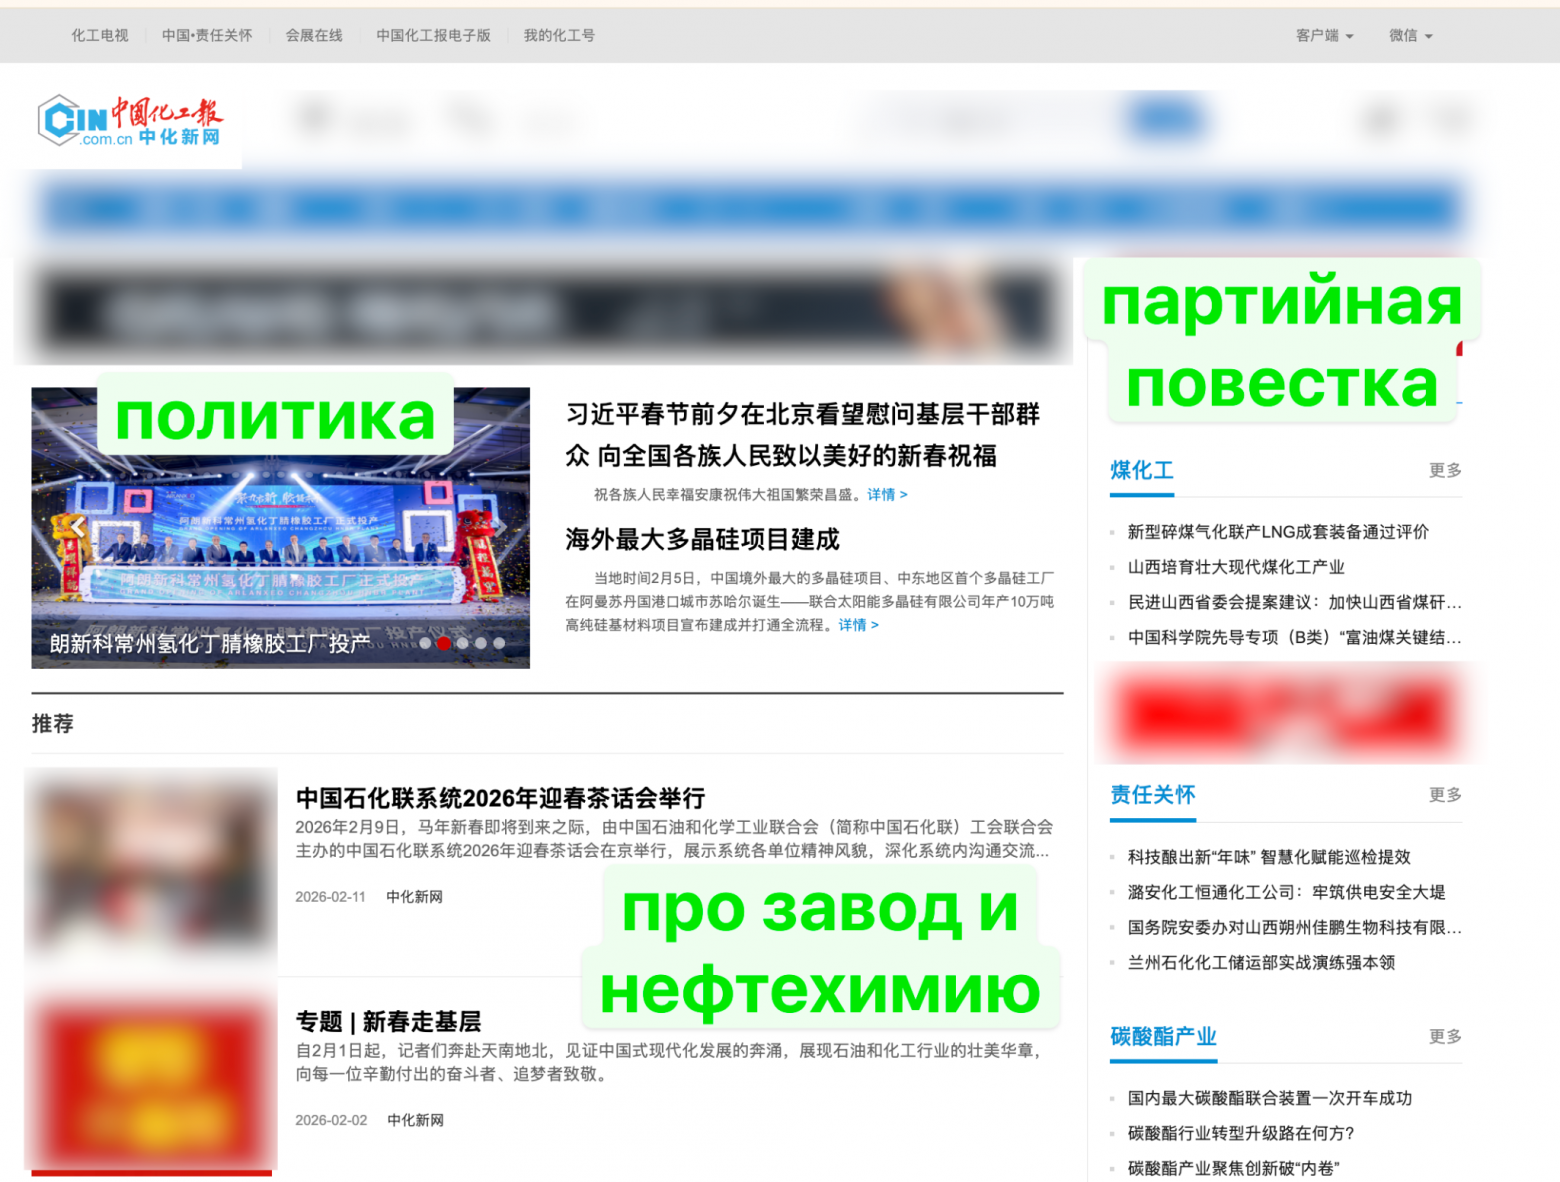Click the carousel left arrow
The width and height of the screenshot is (1560, 1182).
click(x=79, y=527)
